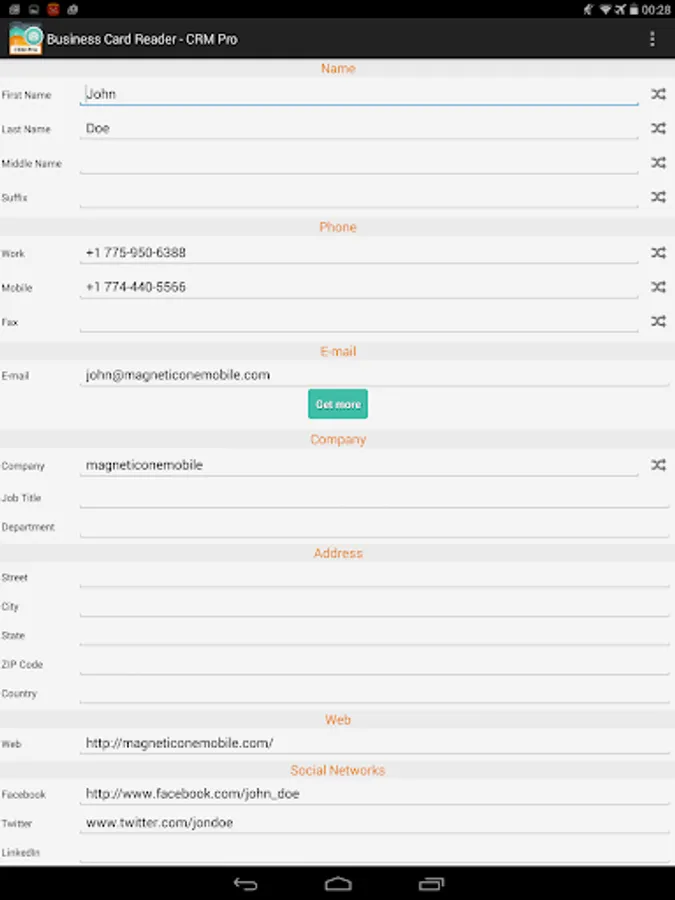Edit the Last Name field containing Doe
The image size is (675, 900).
tap(359, 129)
